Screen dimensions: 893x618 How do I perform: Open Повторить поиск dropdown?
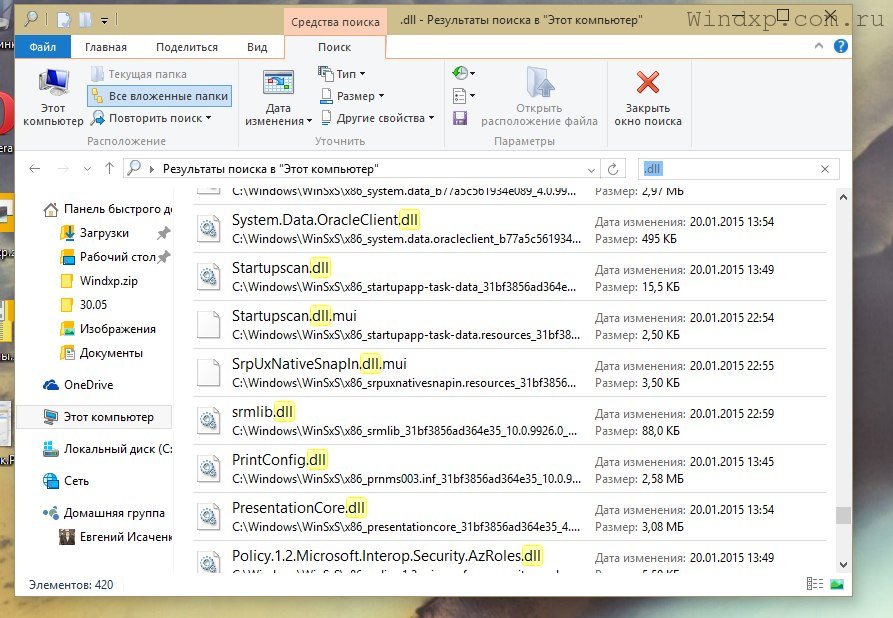coord(151,118)
